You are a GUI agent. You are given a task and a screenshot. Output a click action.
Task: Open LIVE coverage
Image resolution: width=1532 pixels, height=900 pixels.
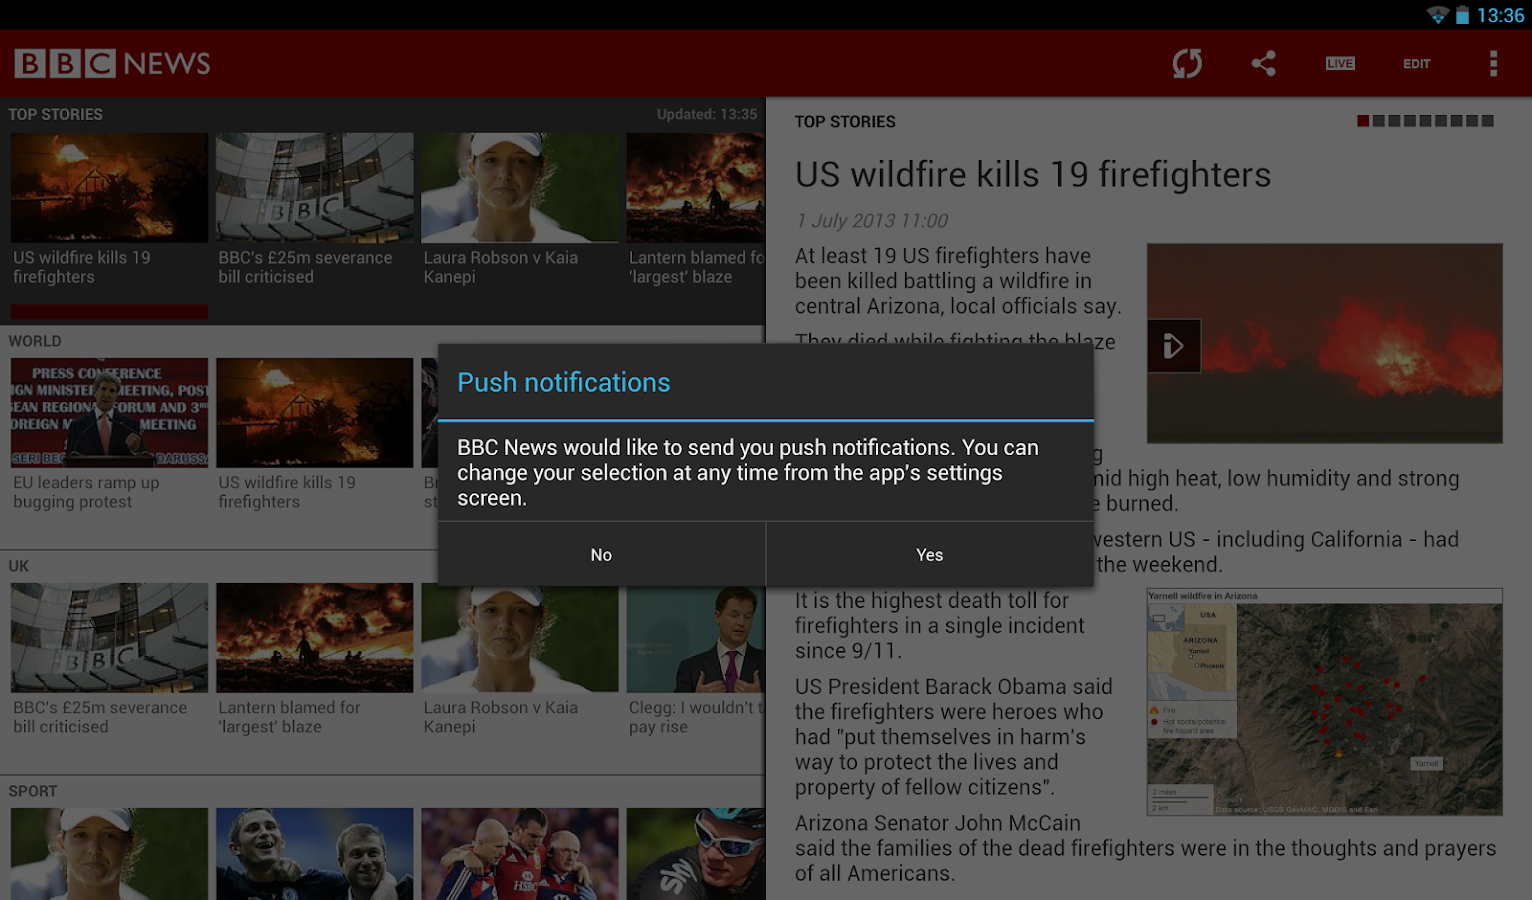tap(1340, 63)
